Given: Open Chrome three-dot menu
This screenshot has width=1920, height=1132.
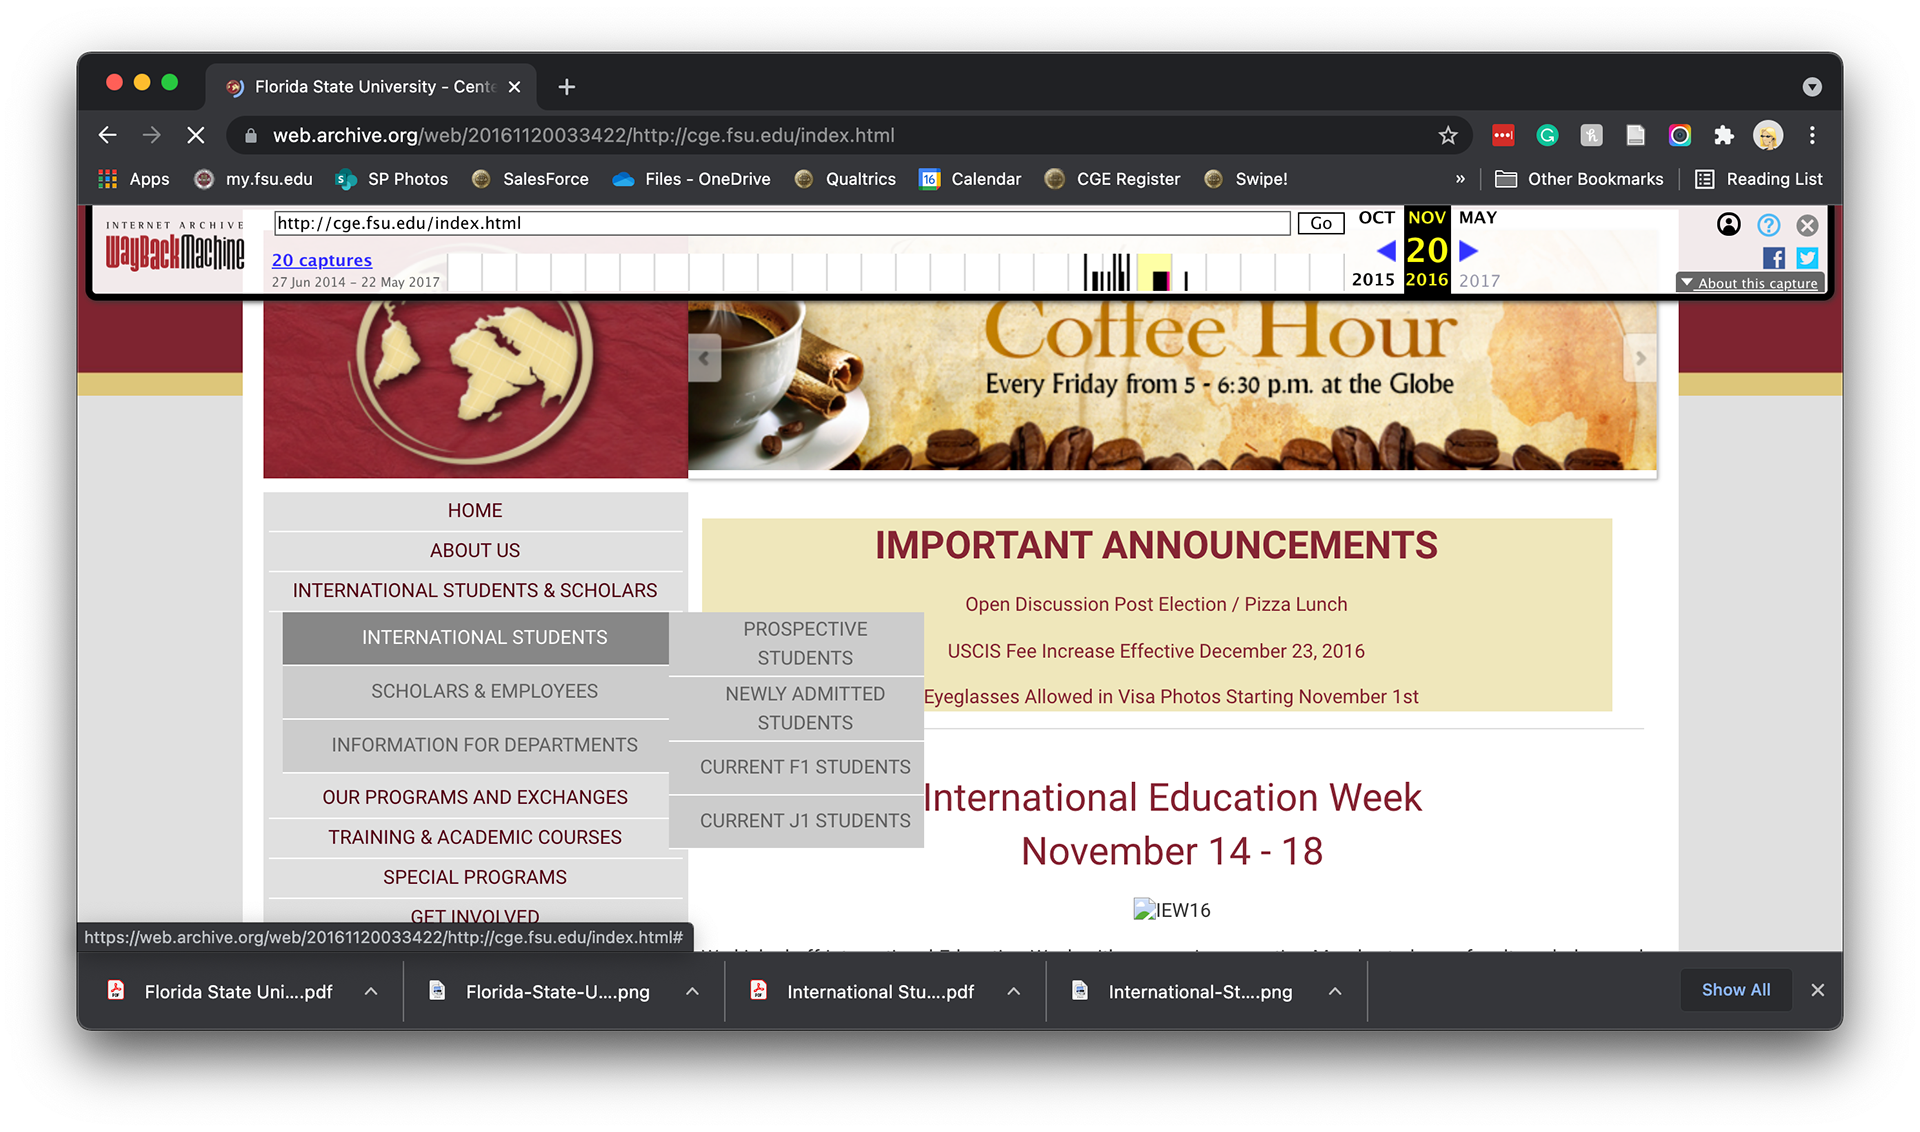Looking at the screenshot, I should click(1811, 135).
